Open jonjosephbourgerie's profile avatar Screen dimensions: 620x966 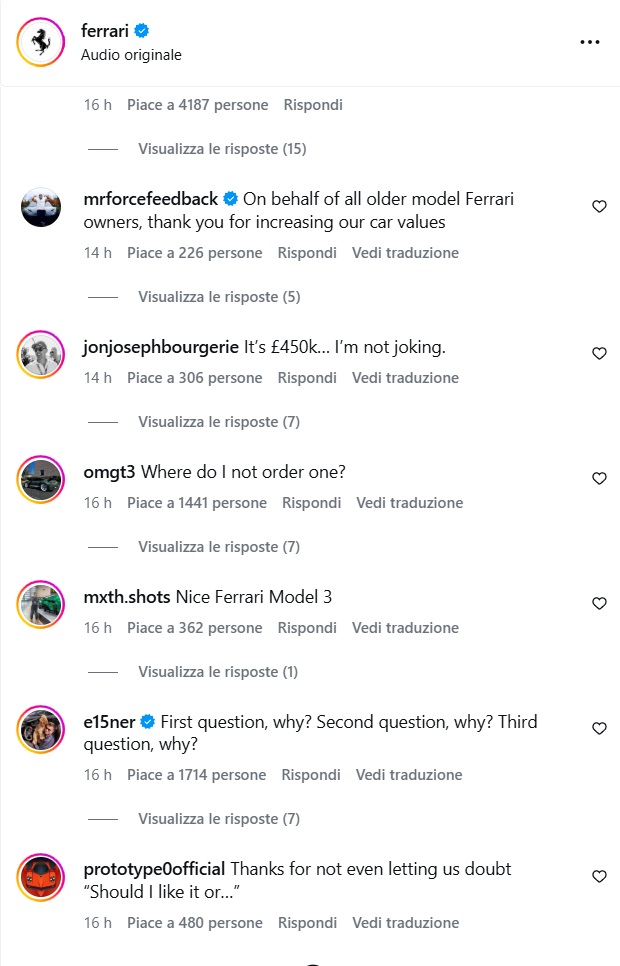(x=41, y=355)
